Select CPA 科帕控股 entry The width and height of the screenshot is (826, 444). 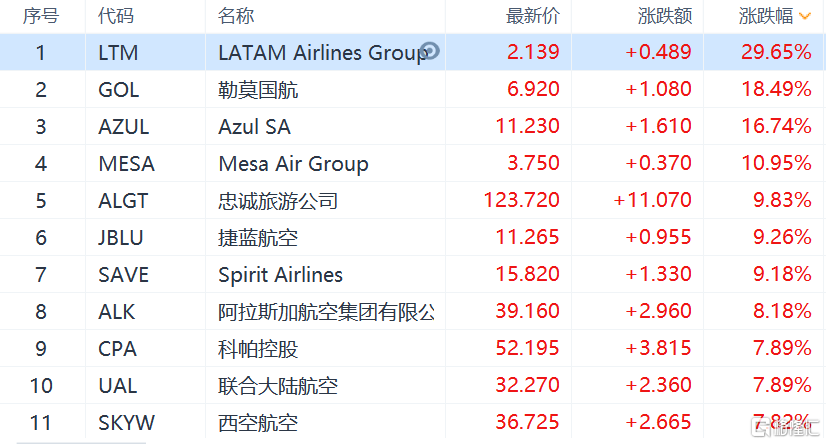pos(413,348)
